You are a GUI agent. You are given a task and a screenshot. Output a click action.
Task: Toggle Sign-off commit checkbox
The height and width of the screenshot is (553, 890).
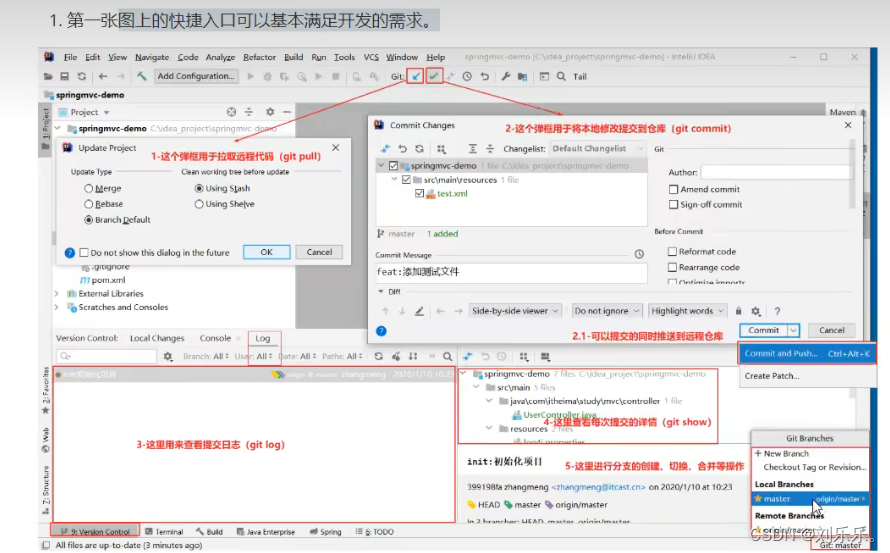click(673, 204)
